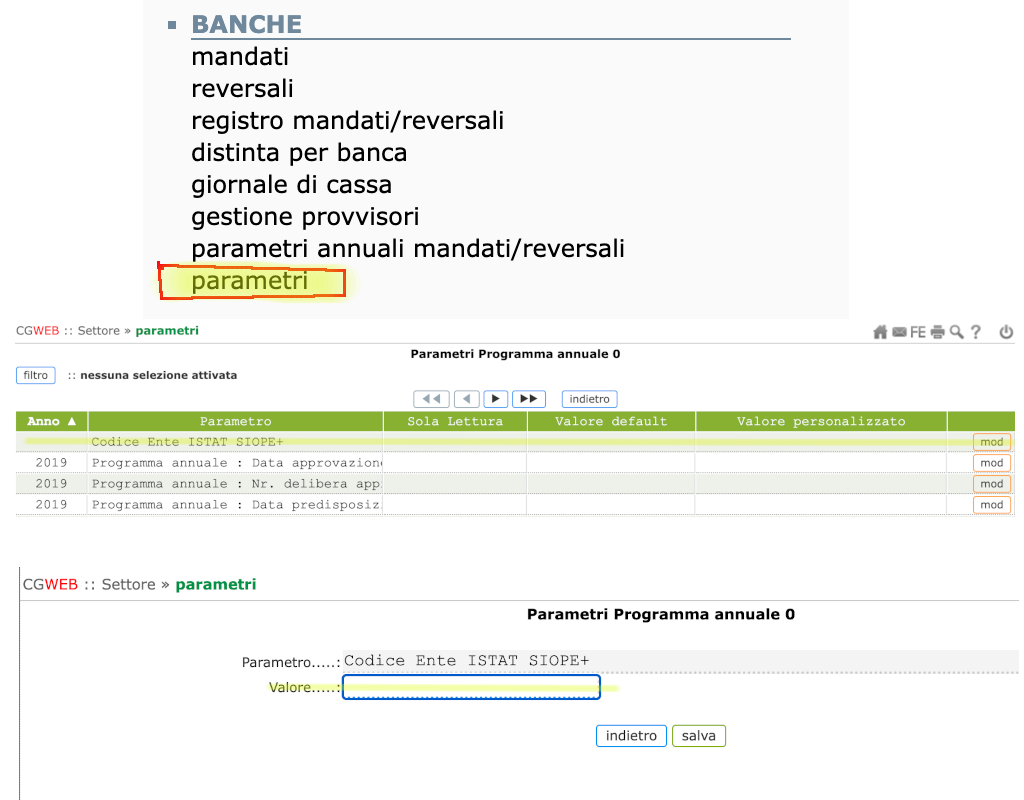Go to the first page of results

click(x=431, y=399)
